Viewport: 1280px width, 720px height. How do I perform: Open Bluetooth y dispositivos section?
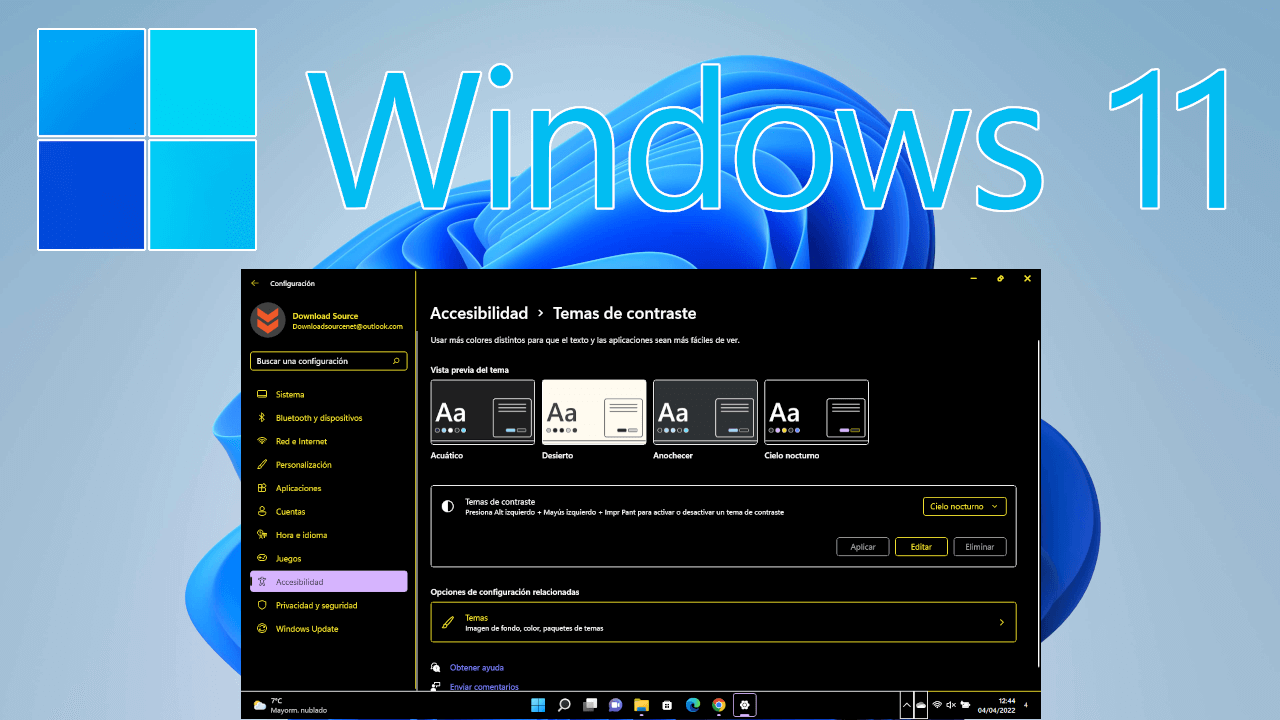click(328, 418)
